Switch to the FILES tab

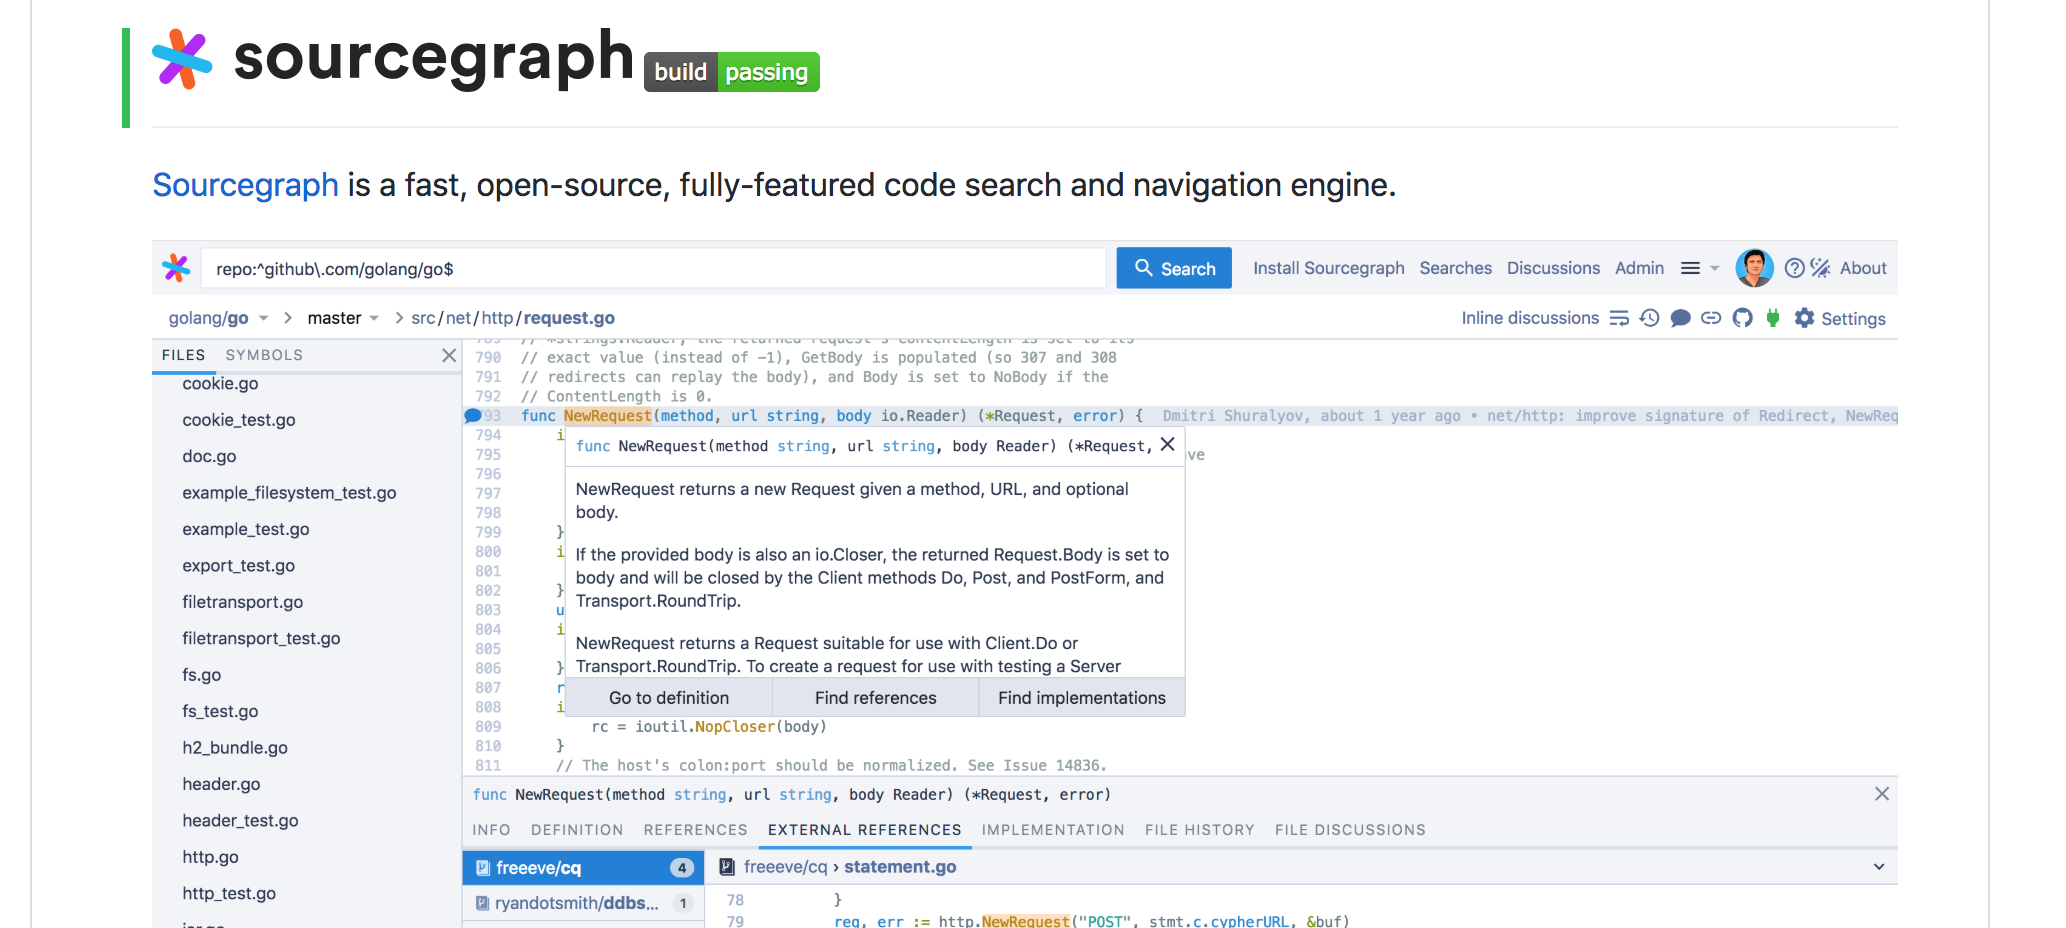click(x=183, y=355)
